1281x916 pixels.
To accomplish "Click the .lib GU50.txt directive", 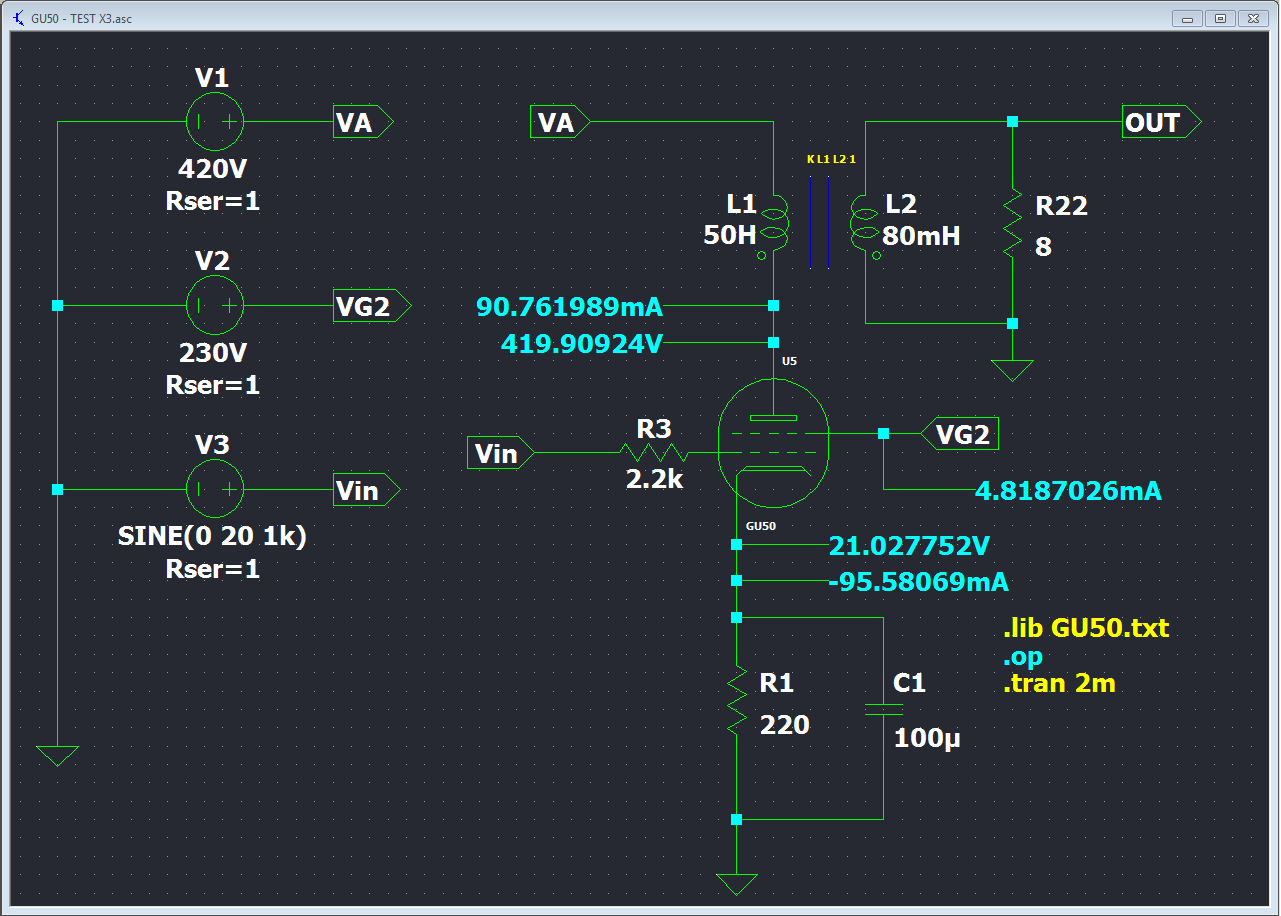I will (x=1085, y=629).
